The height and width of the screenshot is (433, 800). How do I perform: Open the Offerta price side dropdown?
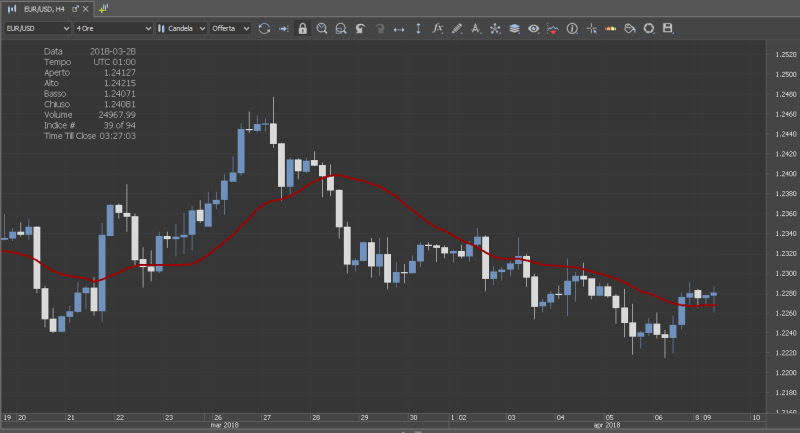point(230,28)
